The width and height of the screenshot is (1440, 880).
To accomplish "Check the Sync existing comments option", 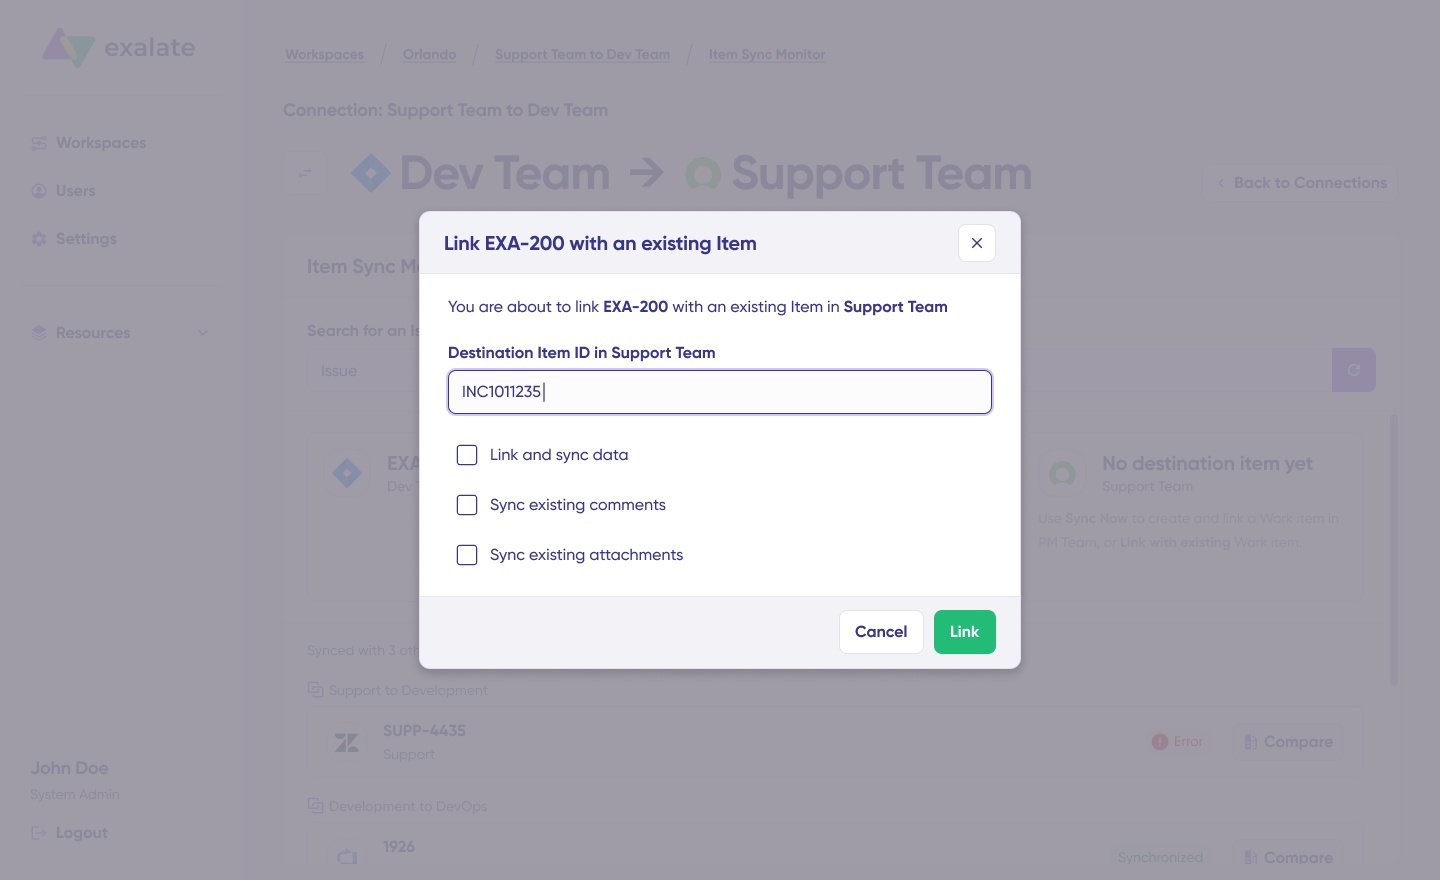I will [467, 505].
